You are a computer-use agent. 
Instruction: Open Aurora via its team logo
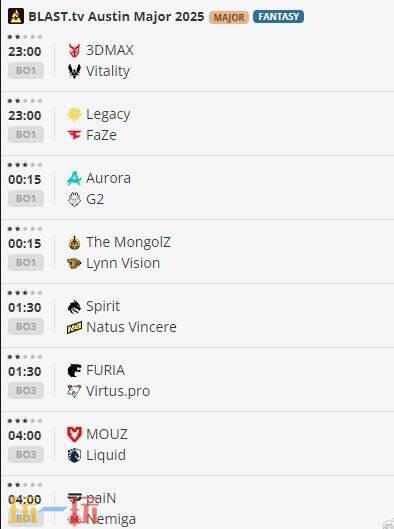74,178
